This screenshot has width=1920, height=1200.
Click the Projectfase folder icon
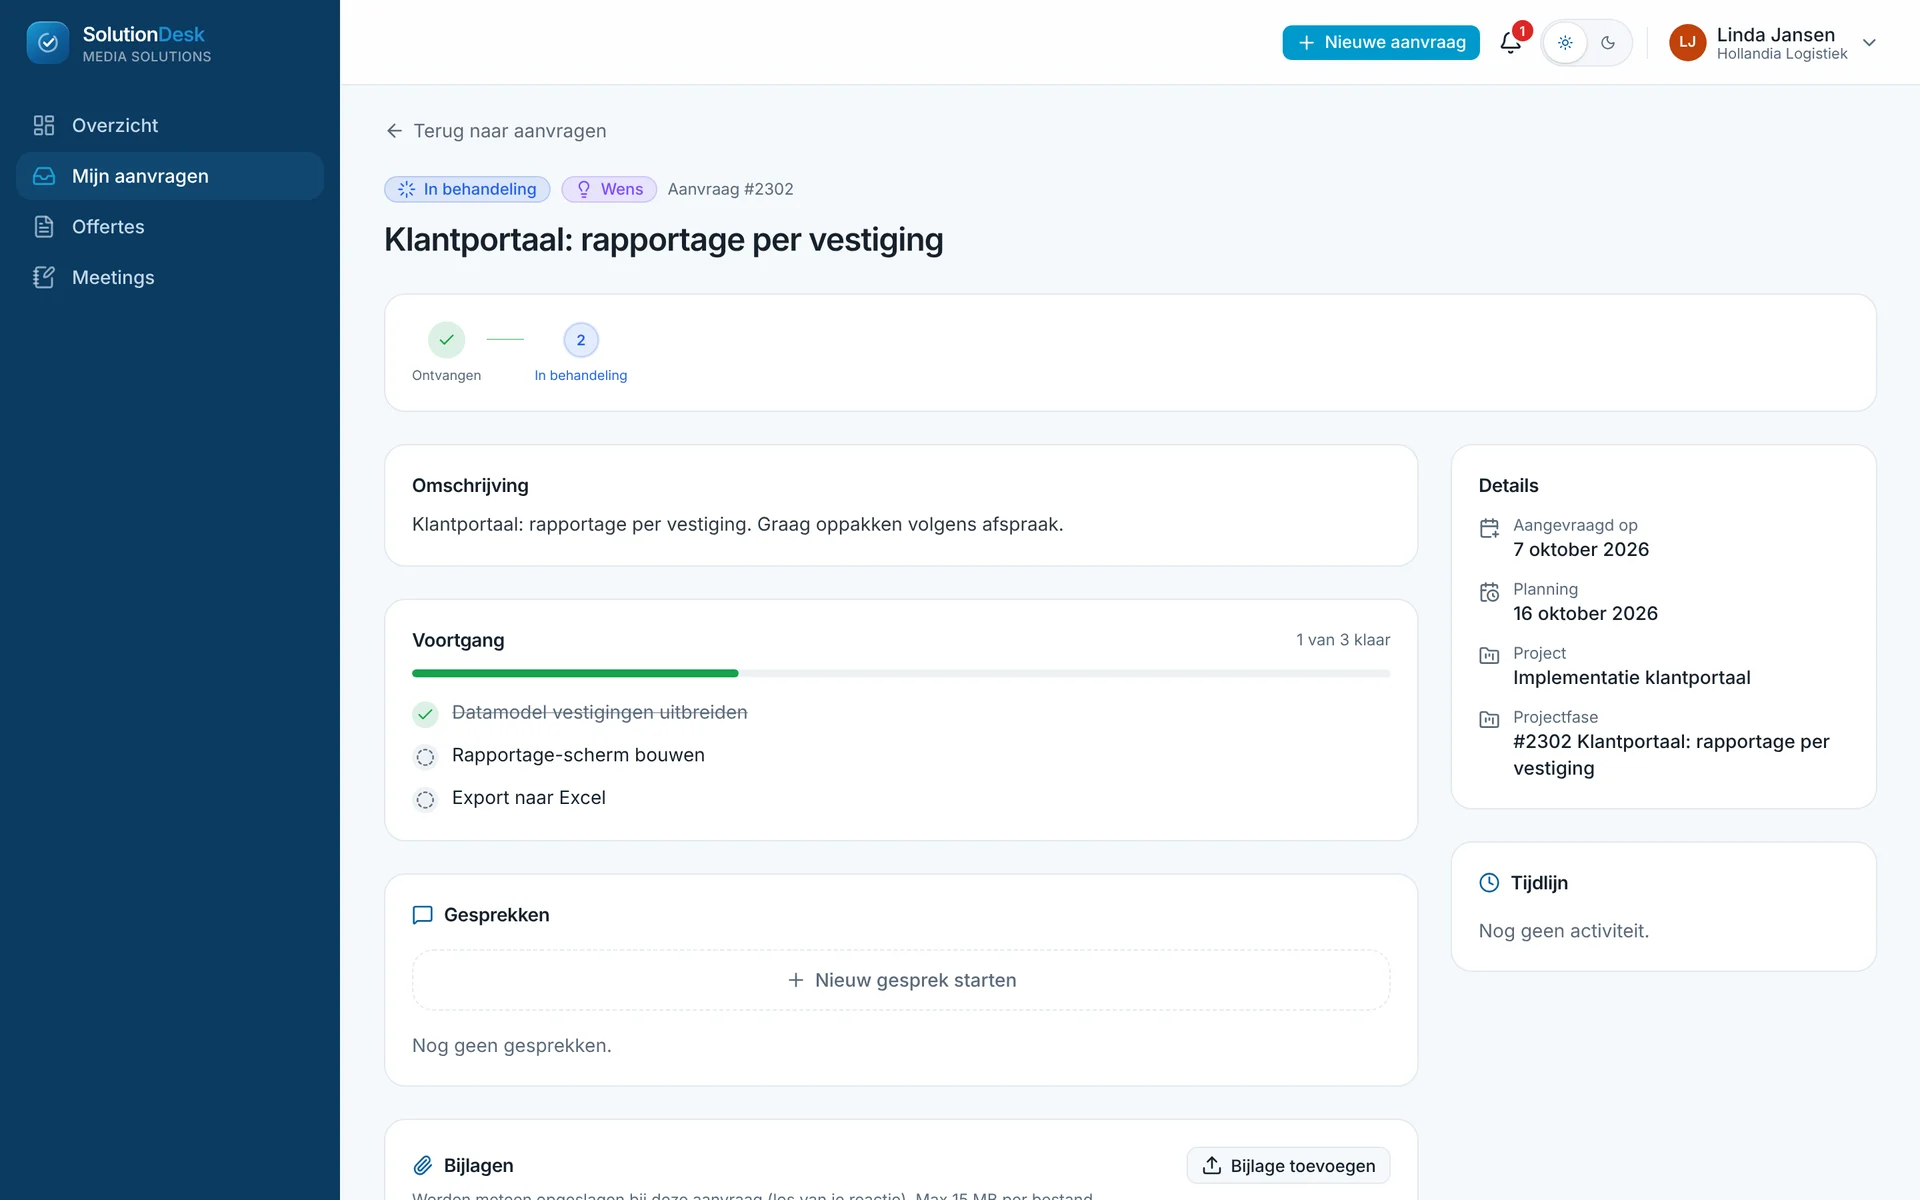1489,720
